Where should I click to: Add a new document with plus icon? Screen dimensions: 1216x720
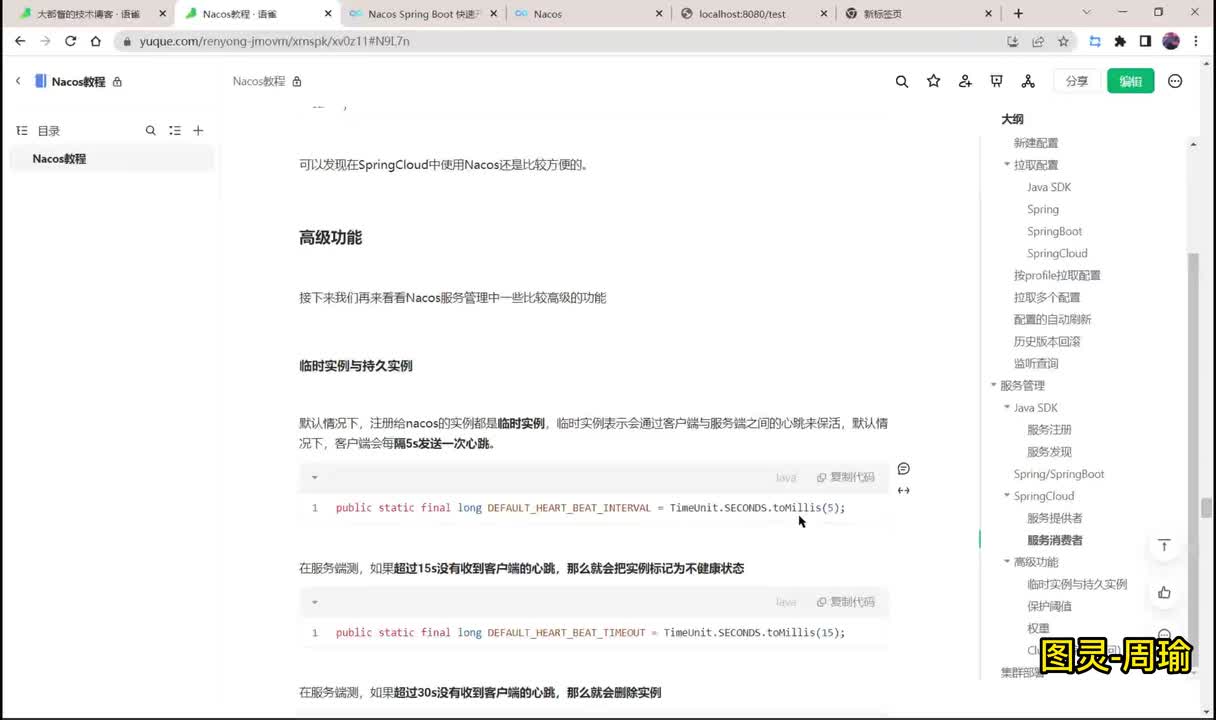198,130
